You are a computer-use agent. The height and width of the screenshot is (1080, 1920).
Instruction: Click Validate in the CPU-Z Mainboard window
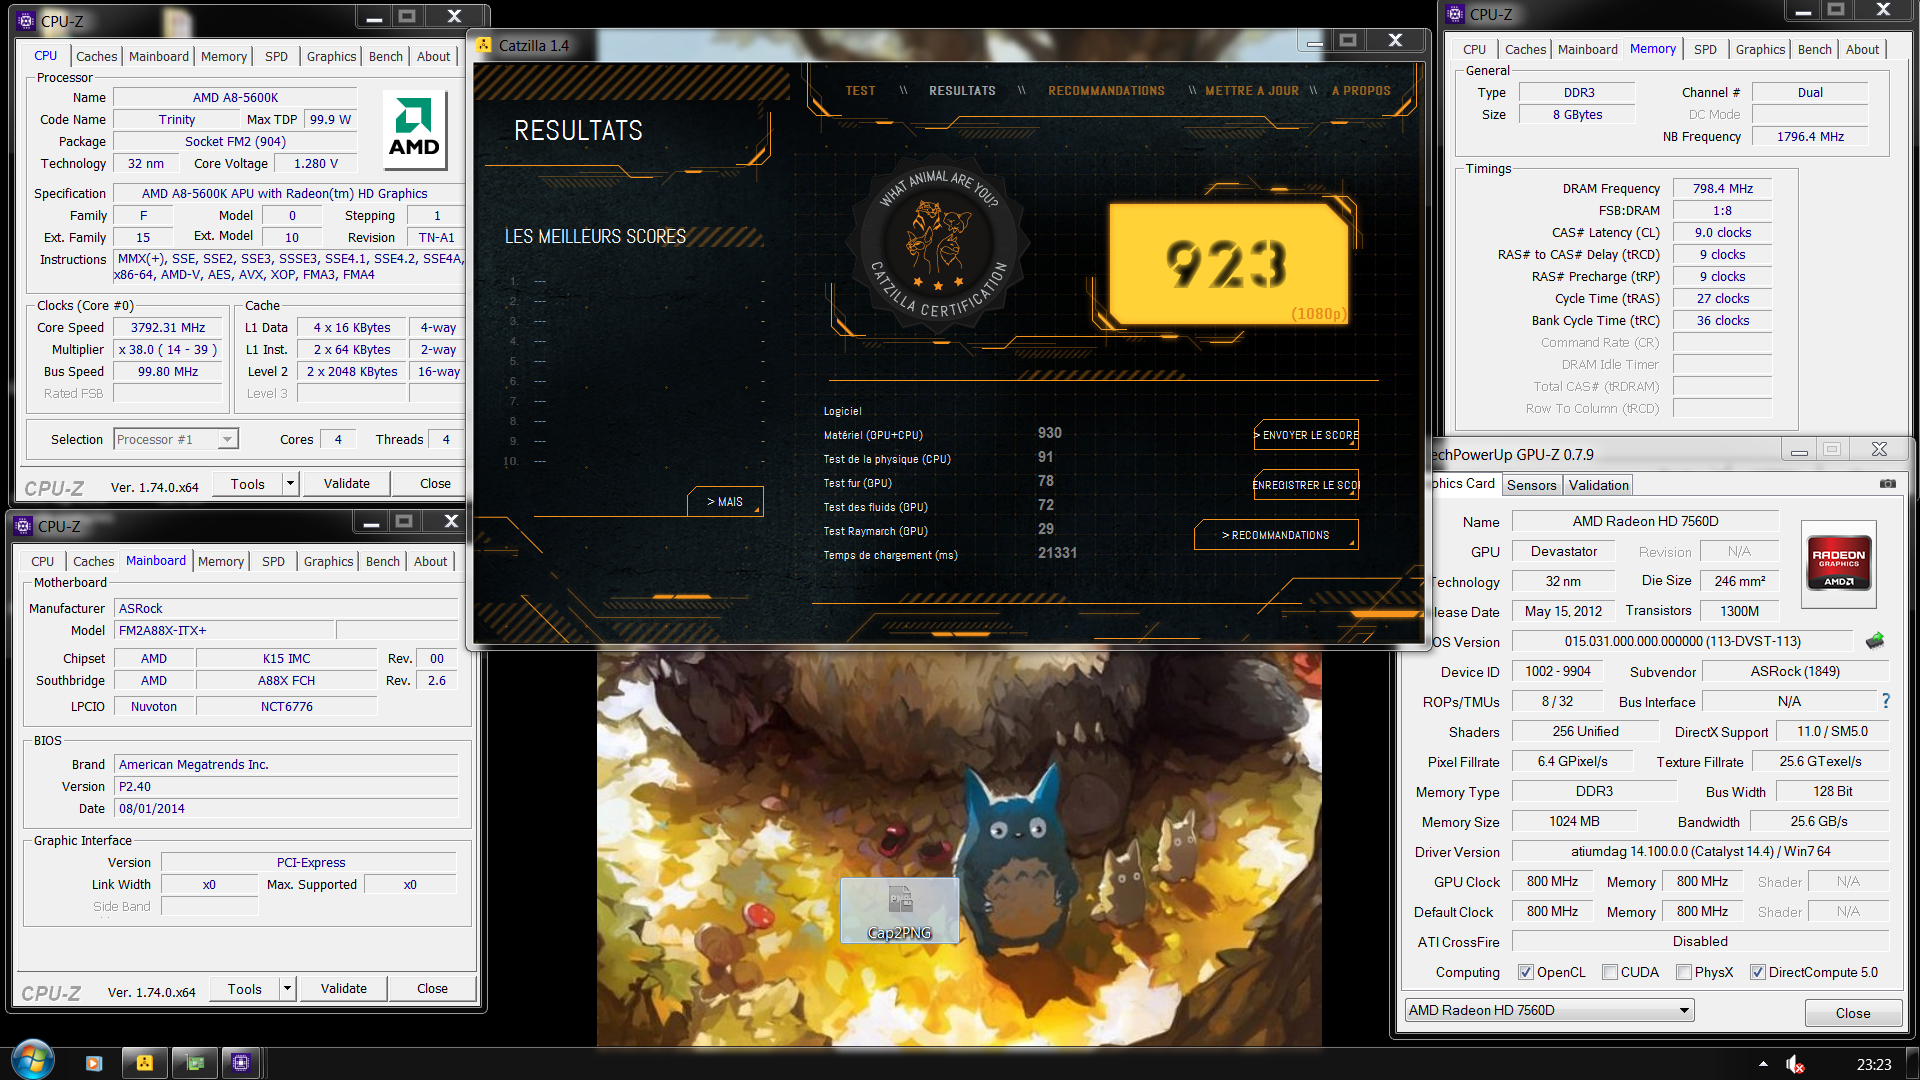tap(344, 989)
